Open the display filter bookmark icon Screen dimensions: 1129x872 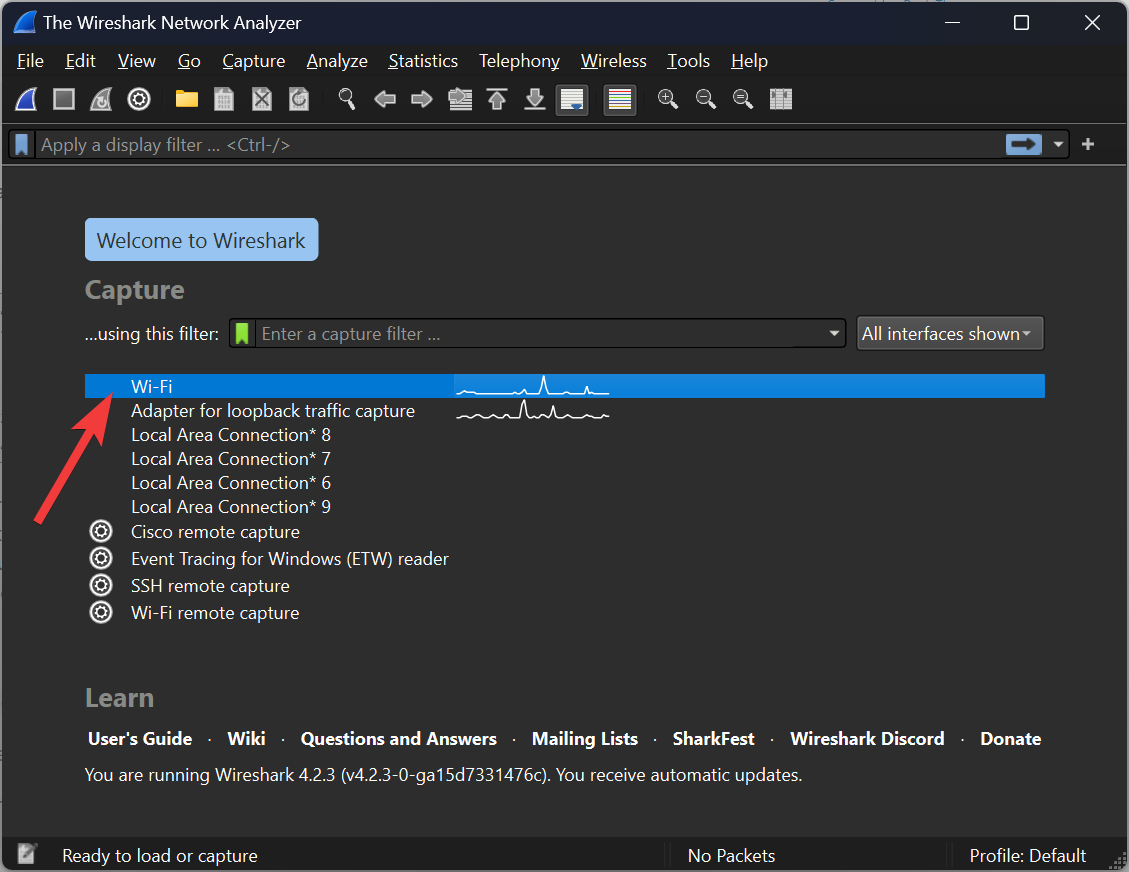click(x=20, y=144)
